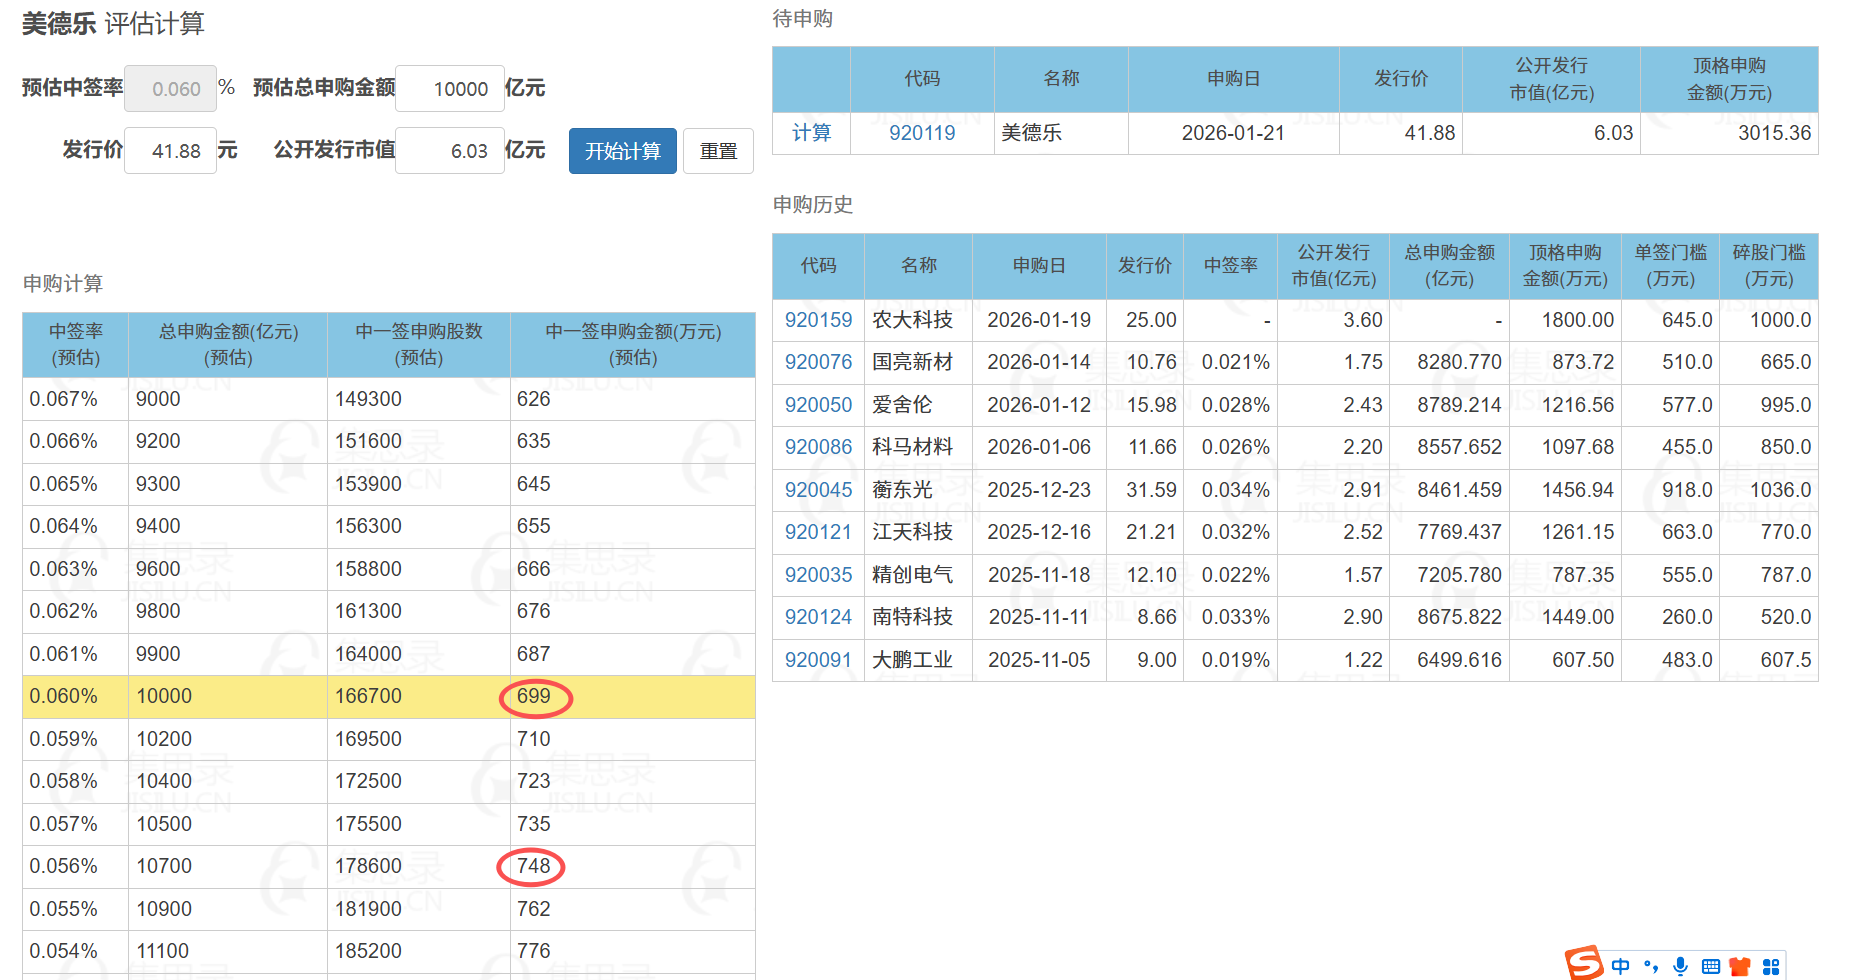Click the Sogou input method logo

point(1584,964)
